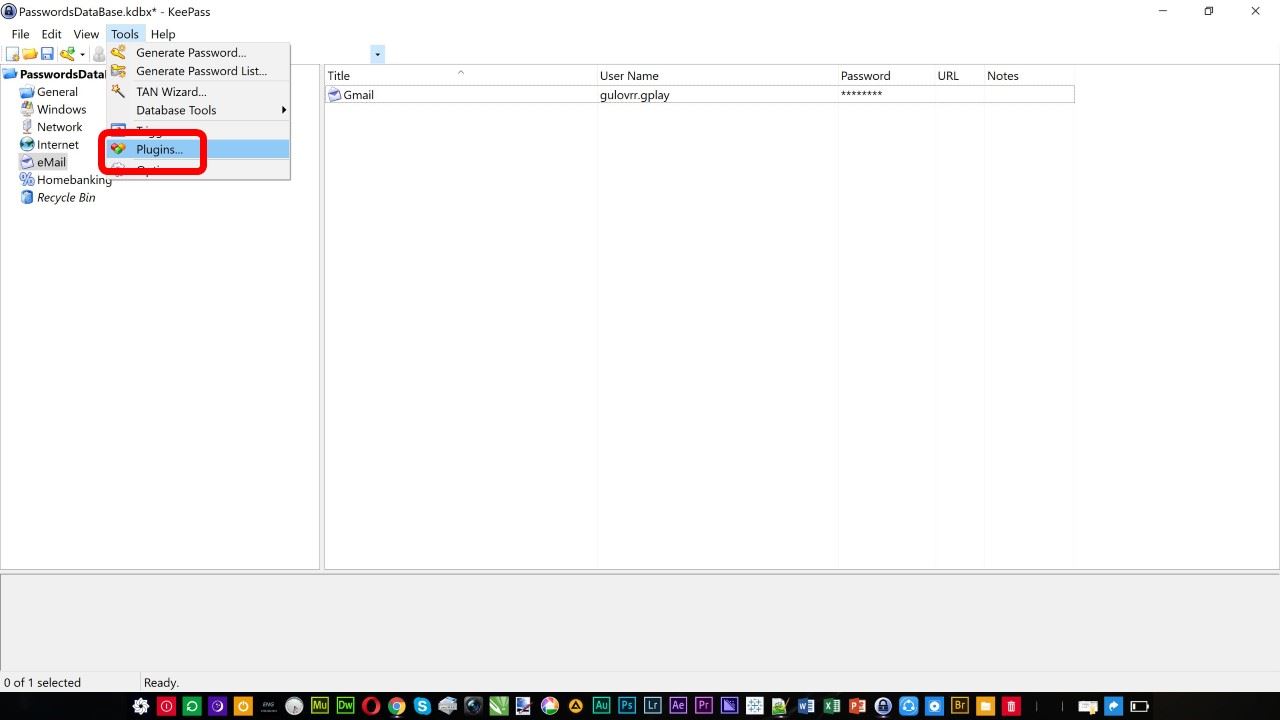Sort entries by Notes column header
The width and height of the screenshot is (1280, 720).
coord(1029,76)
